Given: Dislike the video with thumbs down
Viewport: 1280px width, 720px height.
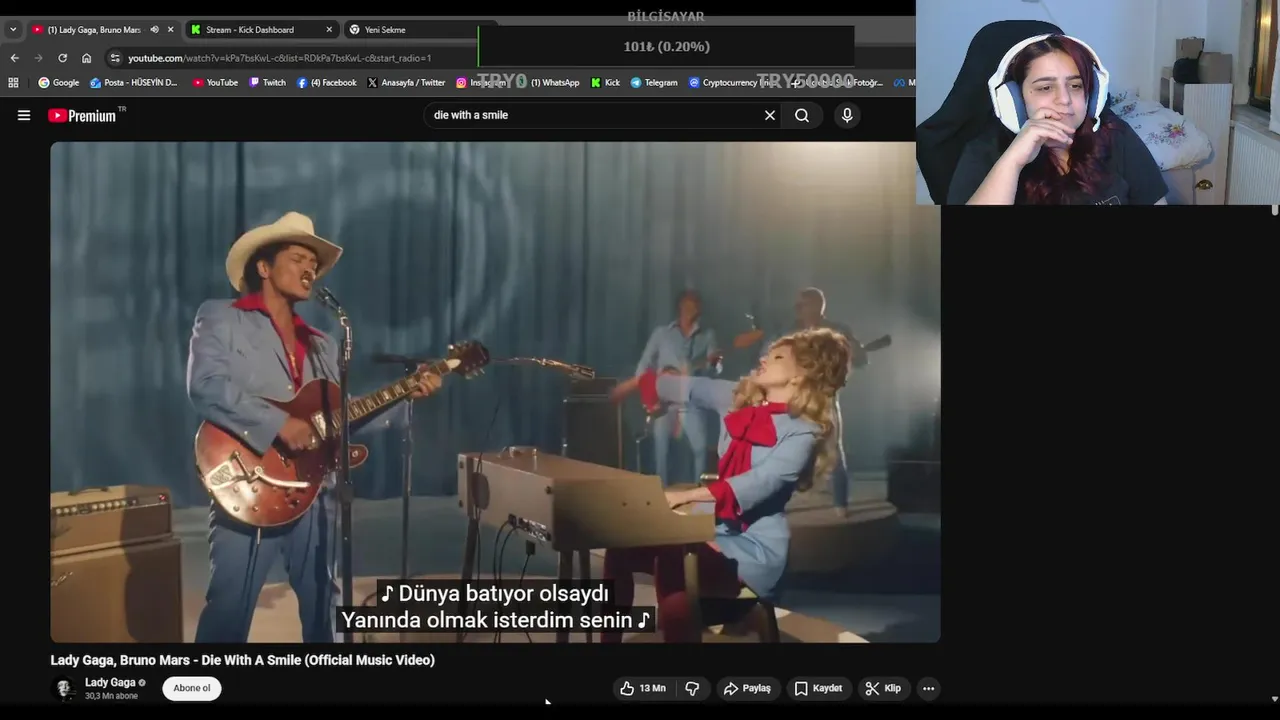Looking at the screenshot, I should (x=692, y=688).
